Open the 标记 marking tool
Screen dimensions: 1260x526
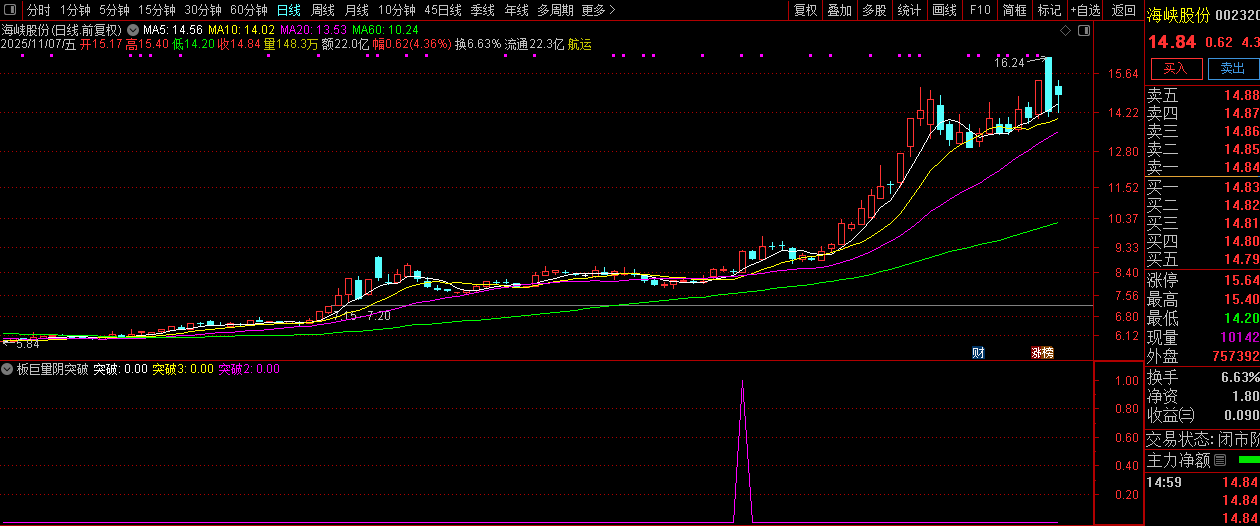pos(1049,10)
